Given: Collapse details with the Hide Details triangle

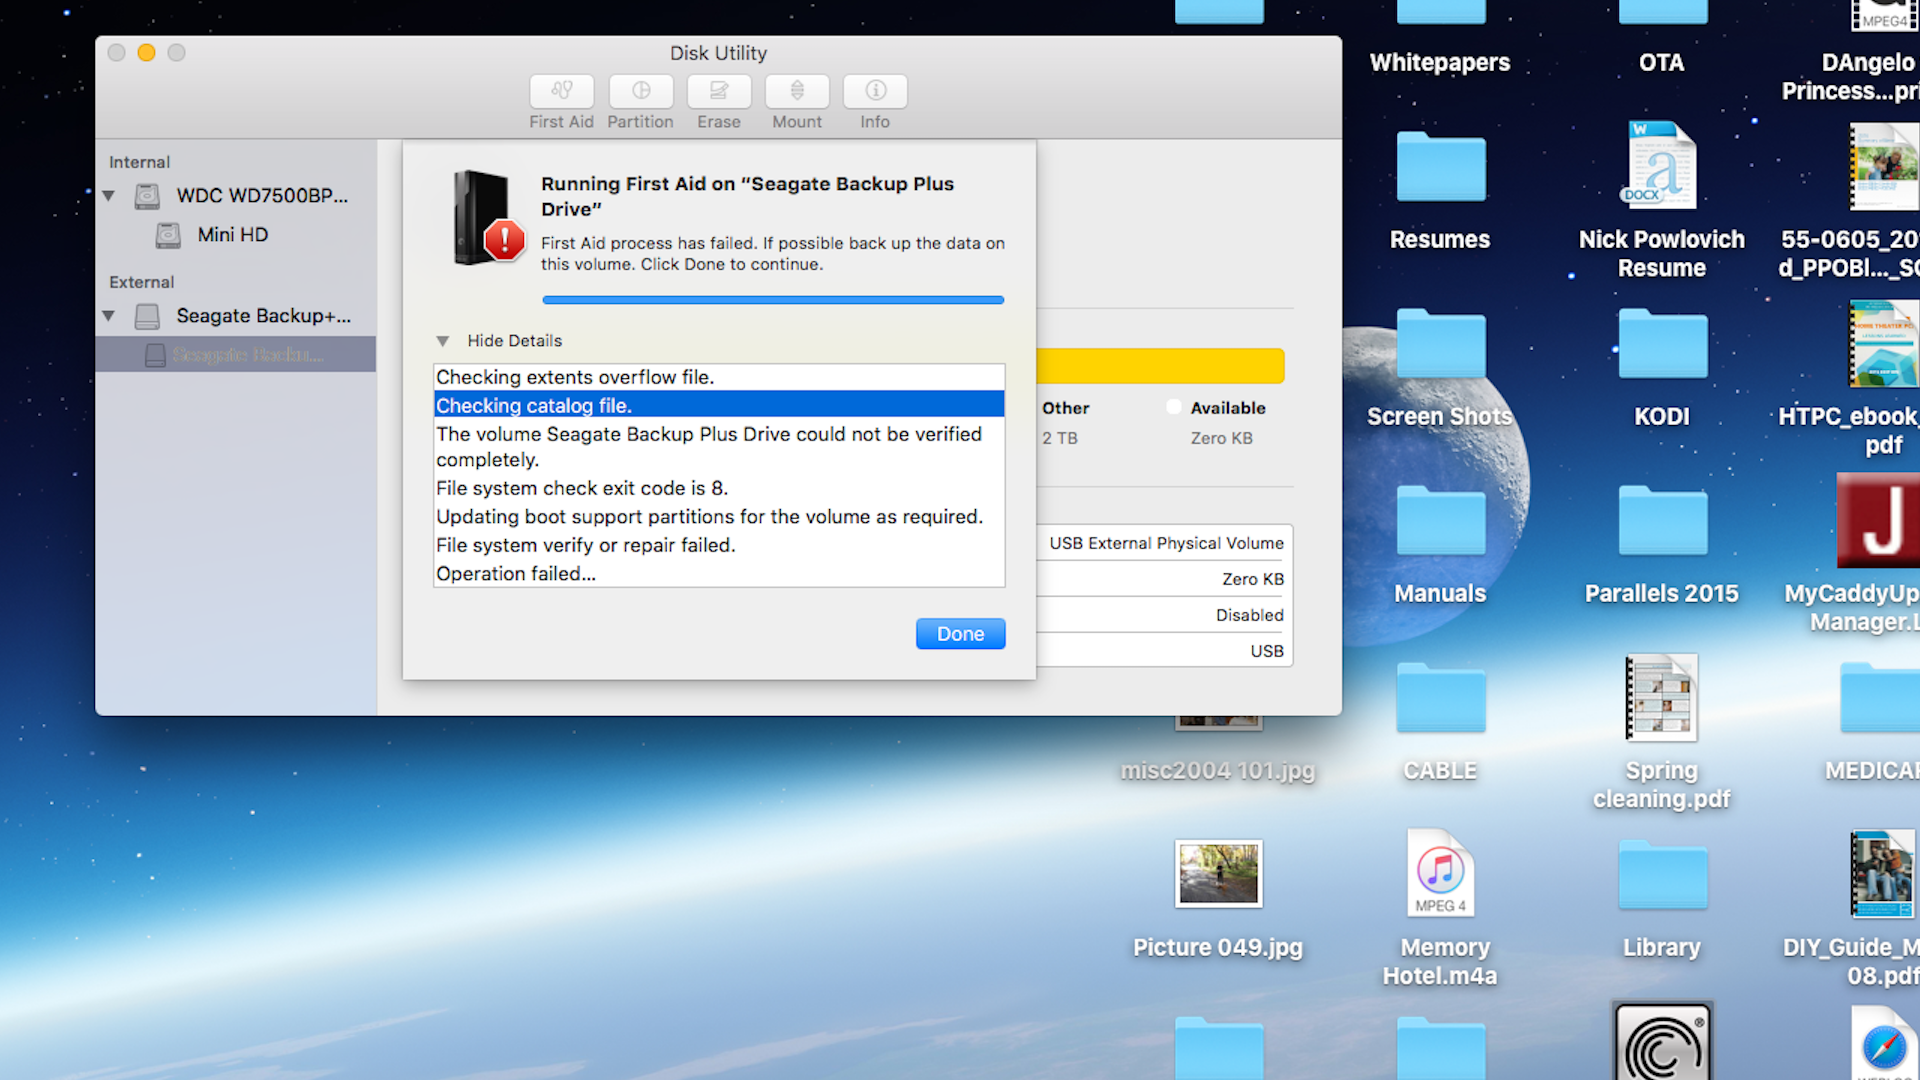Looking at the screenshot, I should point(443,341).
